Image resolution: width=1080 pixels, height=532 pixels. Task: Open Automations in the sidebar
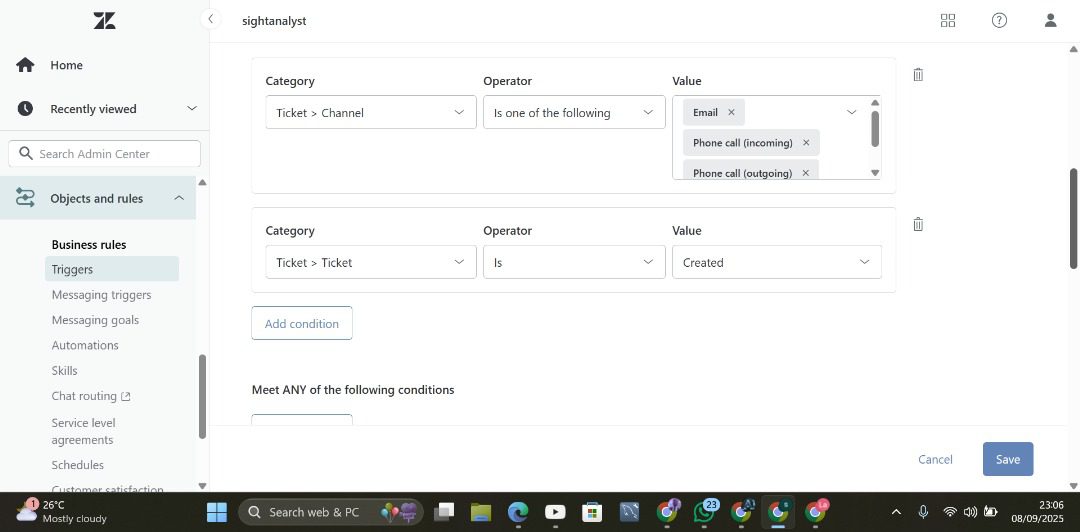(x=85, y=345)
